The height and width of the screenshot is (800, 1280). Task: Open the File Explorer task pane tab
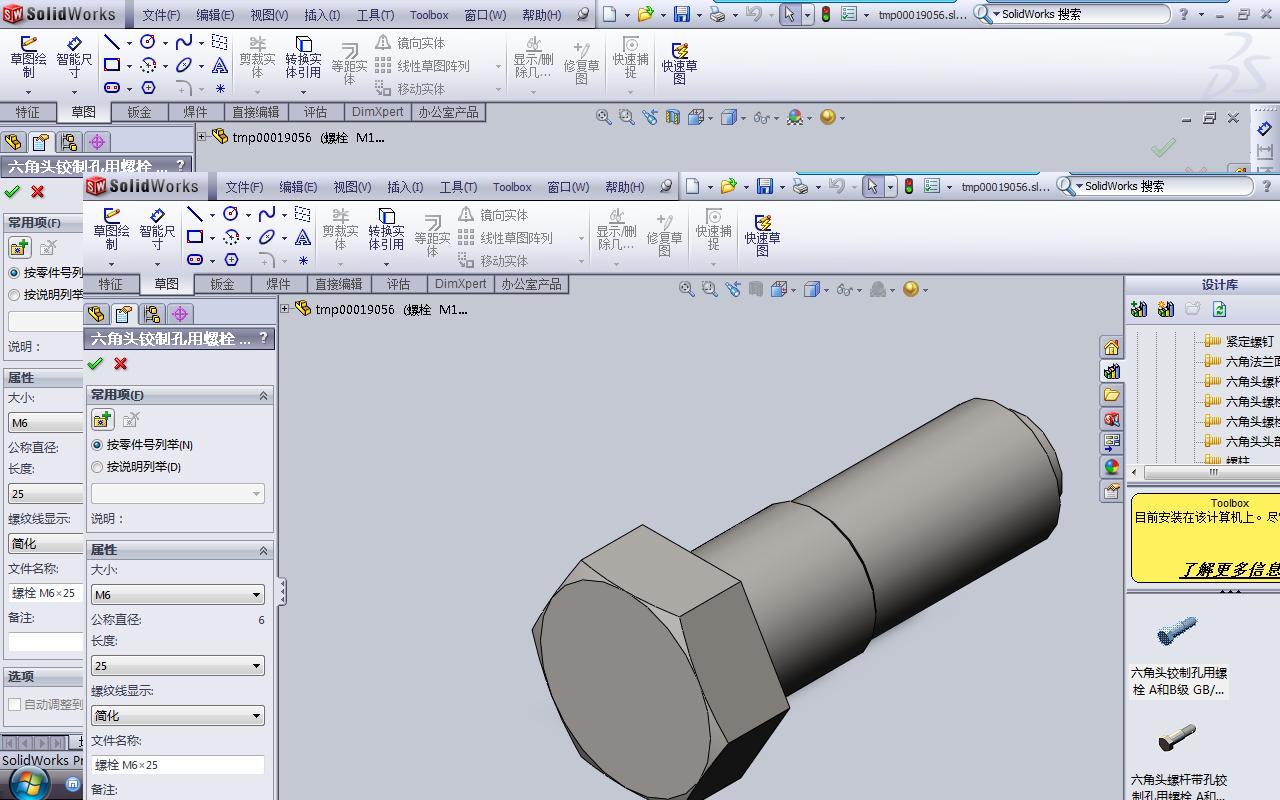pos(1111,395)
